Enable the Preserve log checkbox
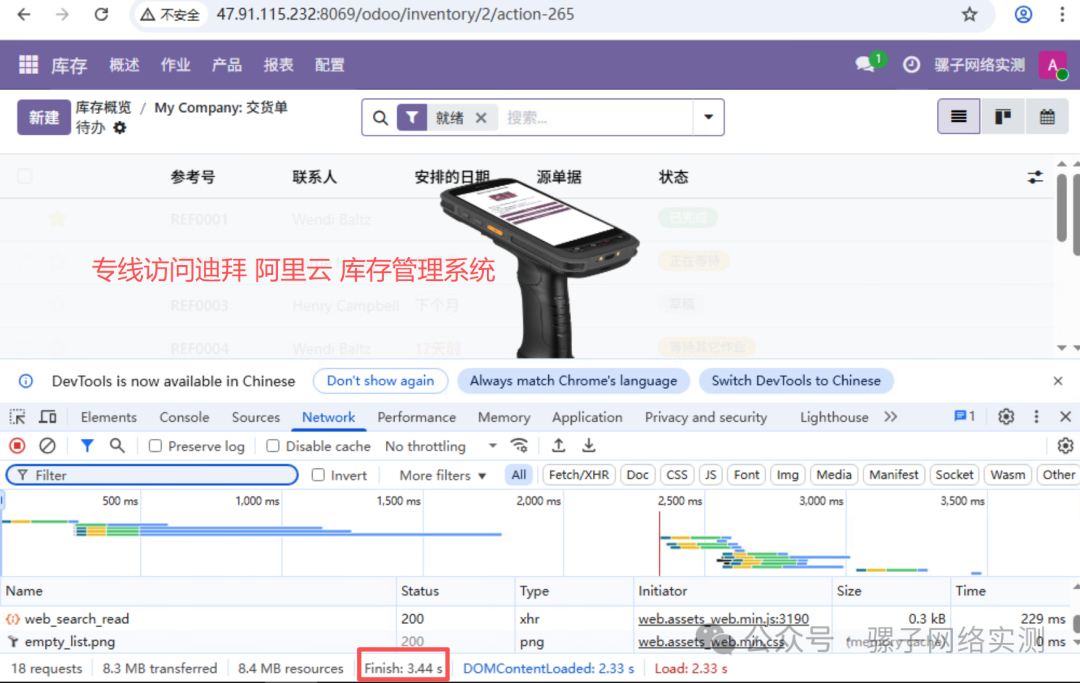Screen dimensions: 1080x683 (155, 446)
